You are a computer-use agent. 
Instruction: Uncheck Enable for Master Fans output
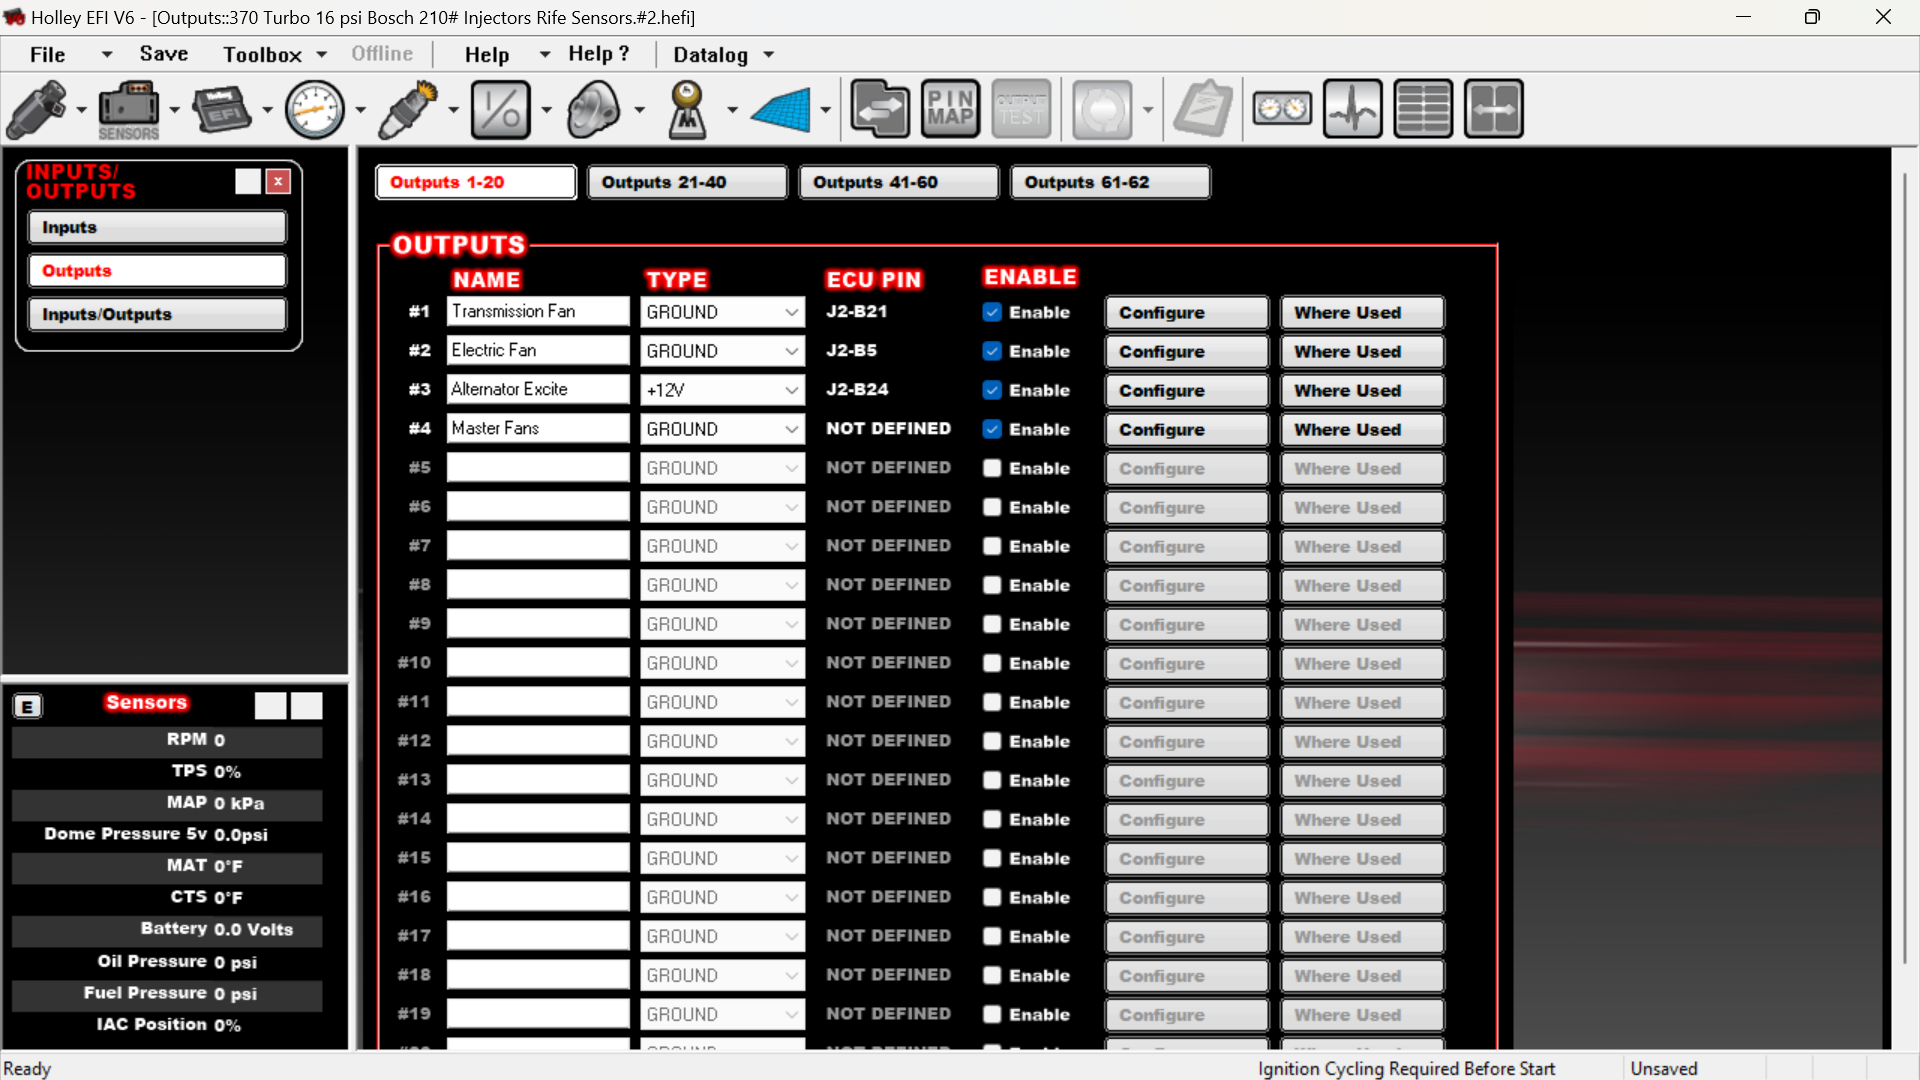(992, 429)
